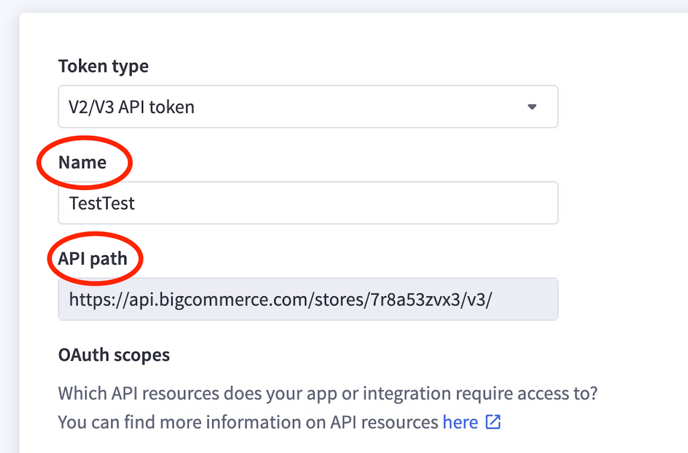Click the "Which API resources" description text
The width and height of the screenshot is (688, 453).
(x=328, y=393)
